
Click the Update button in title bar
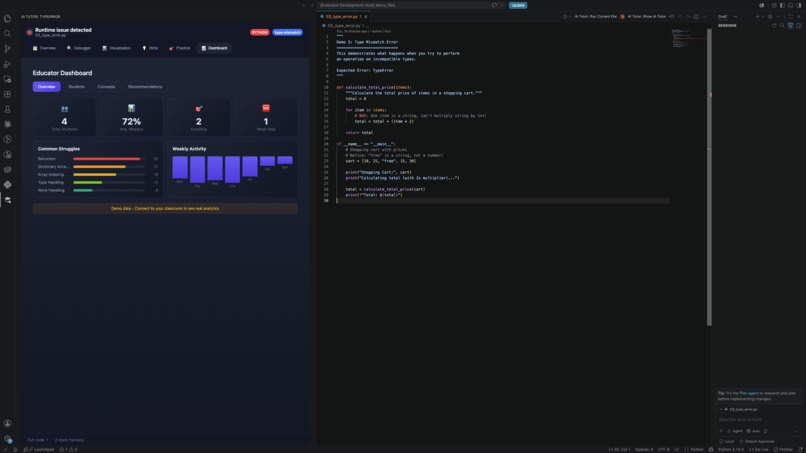click(518, 5)
